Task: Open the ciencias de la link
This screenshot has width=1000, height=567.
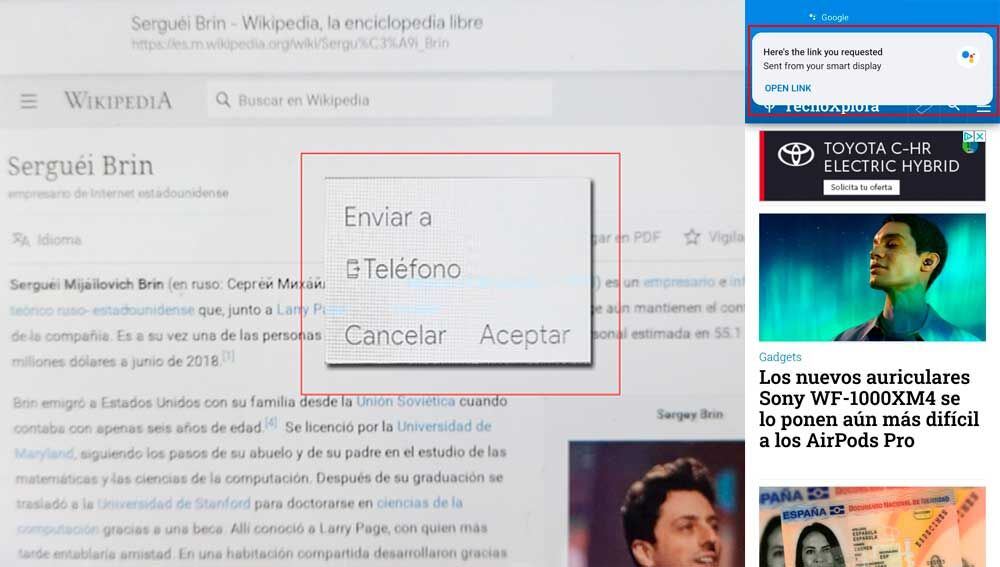Action: tap(420, 503)
